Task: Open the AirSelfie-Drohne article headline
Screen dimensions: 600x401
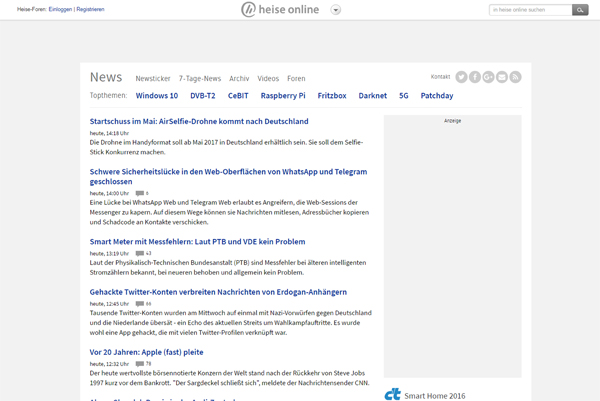Action: 199,121
